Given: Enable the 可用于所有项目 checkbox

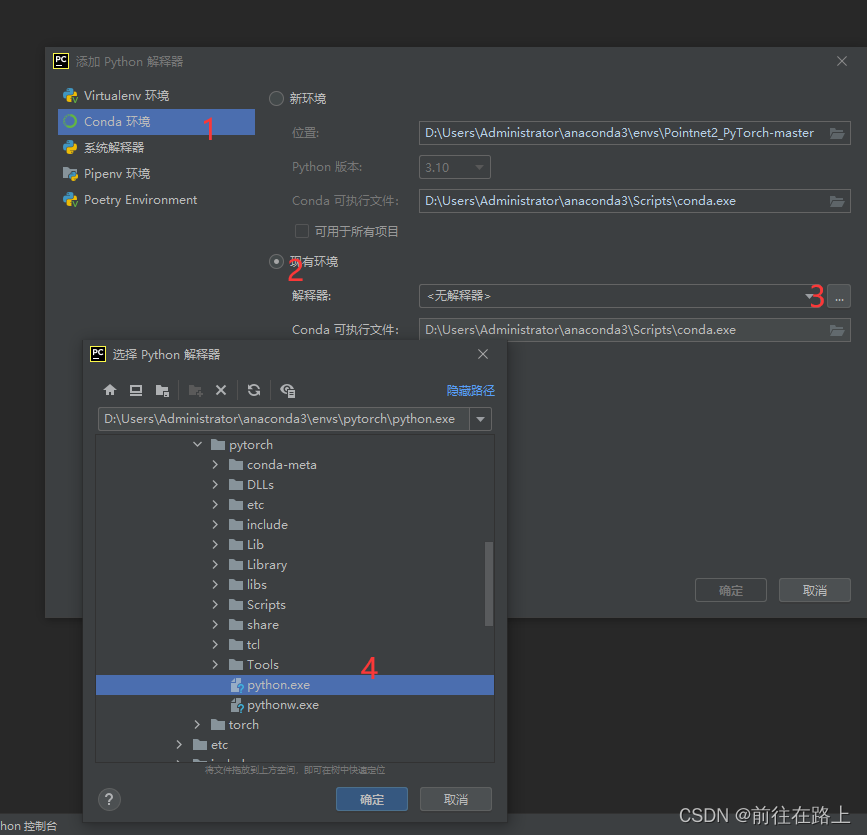Looking at the screenshot, I should click(x=302, y=231).
